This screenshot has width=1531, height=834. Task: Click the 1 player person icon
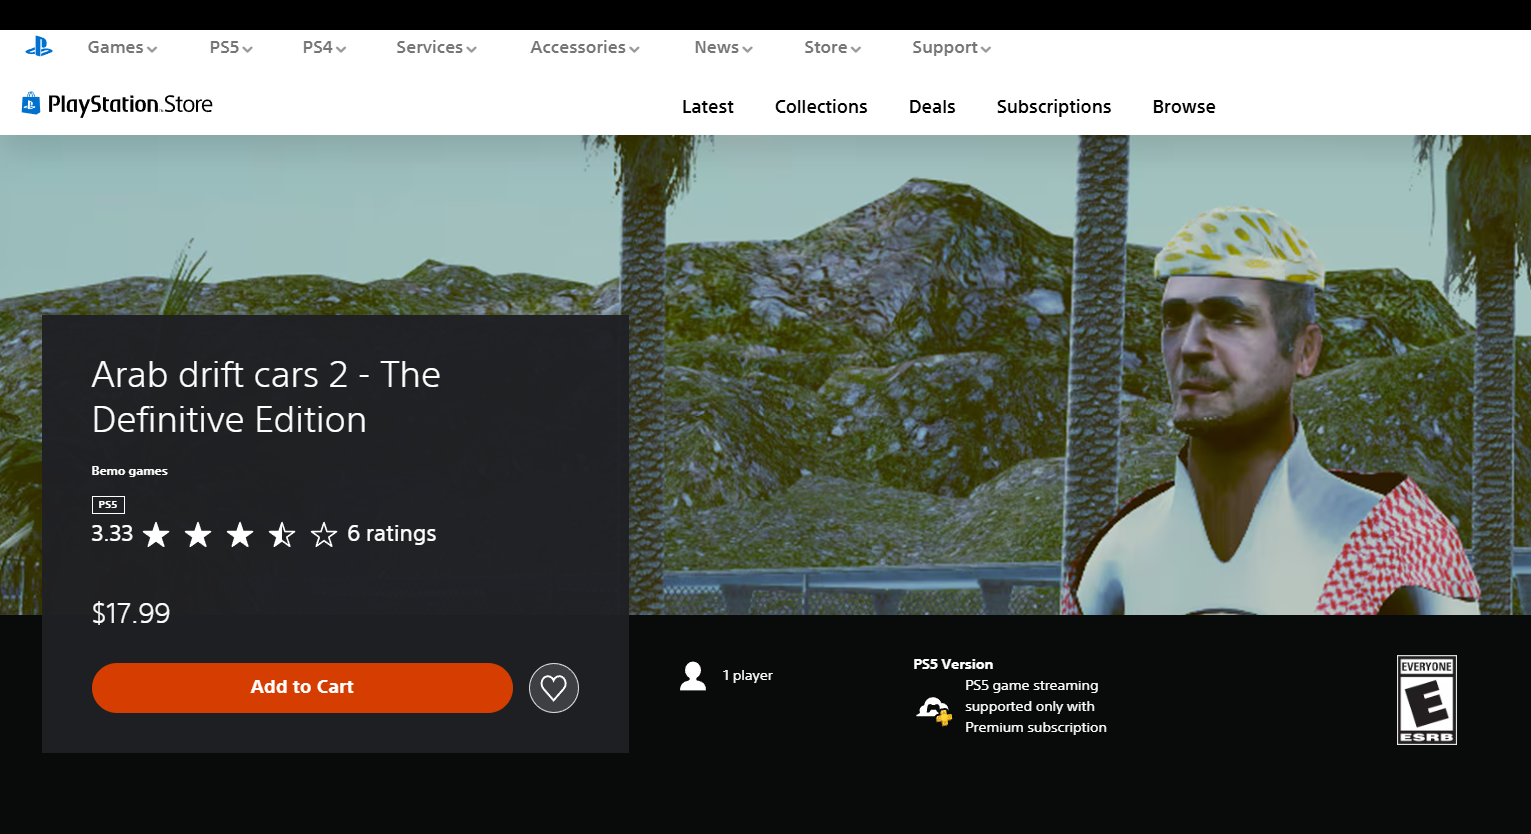click(693, 676)
